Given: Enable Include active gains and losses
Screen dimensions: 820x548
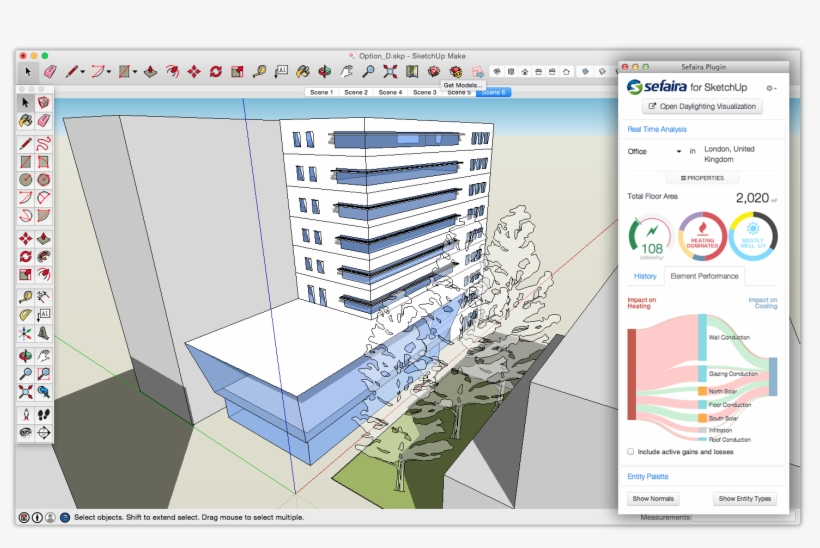Looking at the screenshot, I should pyautogui.click(x=631, y=451).
